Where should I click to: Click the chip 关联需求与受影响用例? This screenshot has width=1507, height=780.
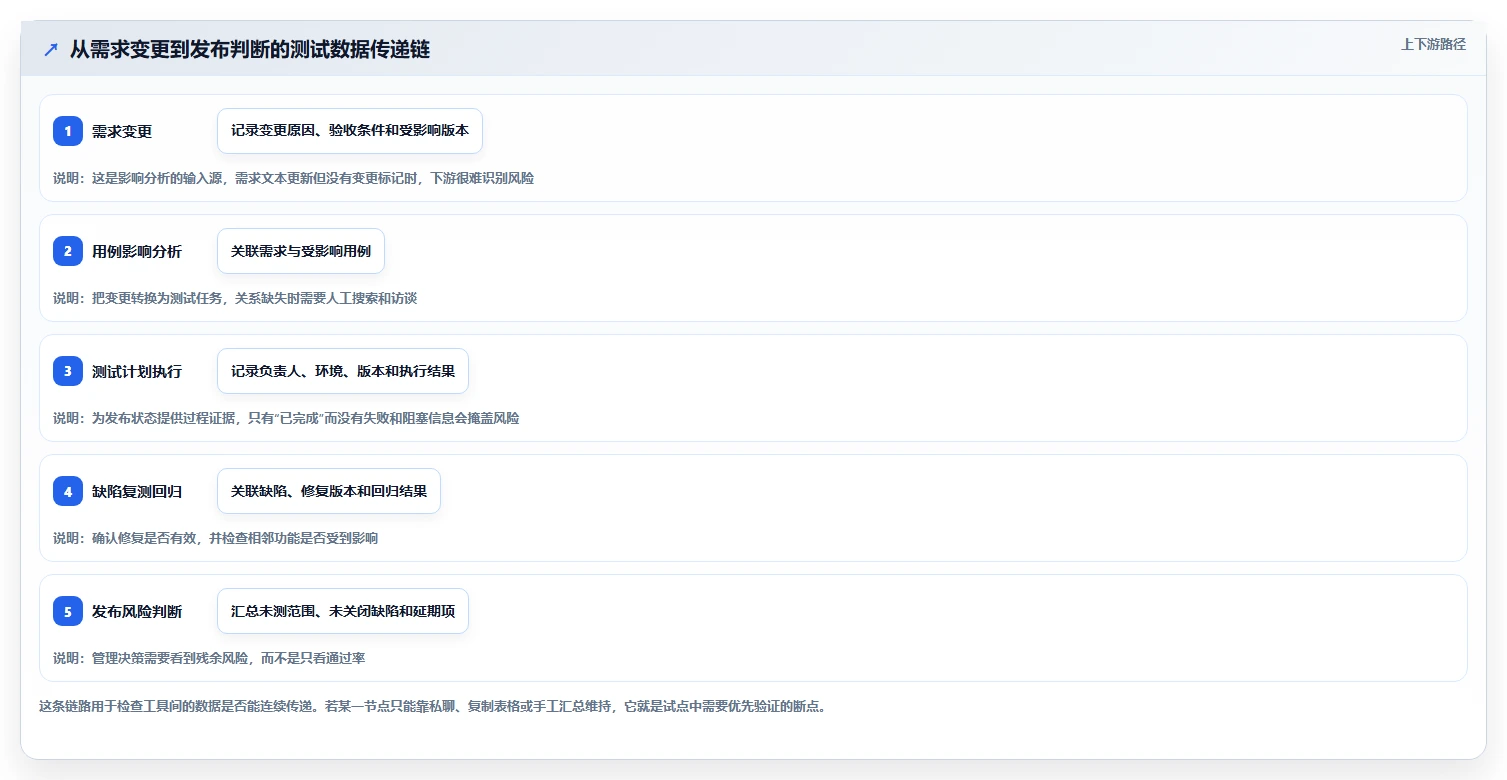tap(301, 251)
